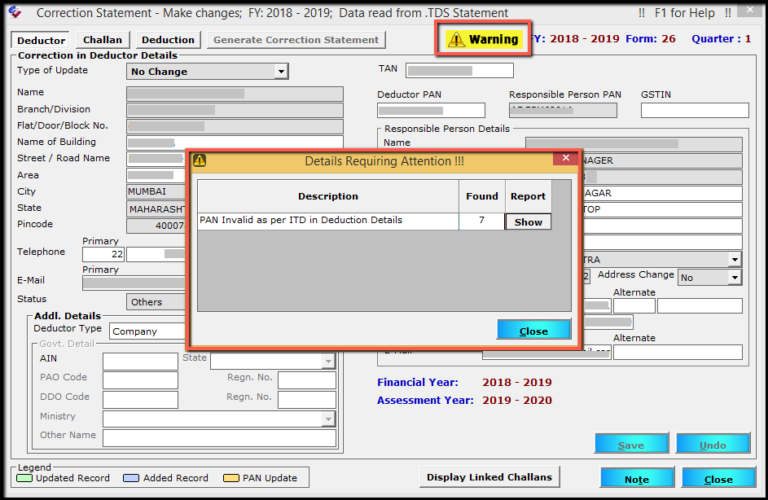Screen dimensions: 768x500
Task: Click the alert icon in the dialog title bar
Action: pos(199,160)
